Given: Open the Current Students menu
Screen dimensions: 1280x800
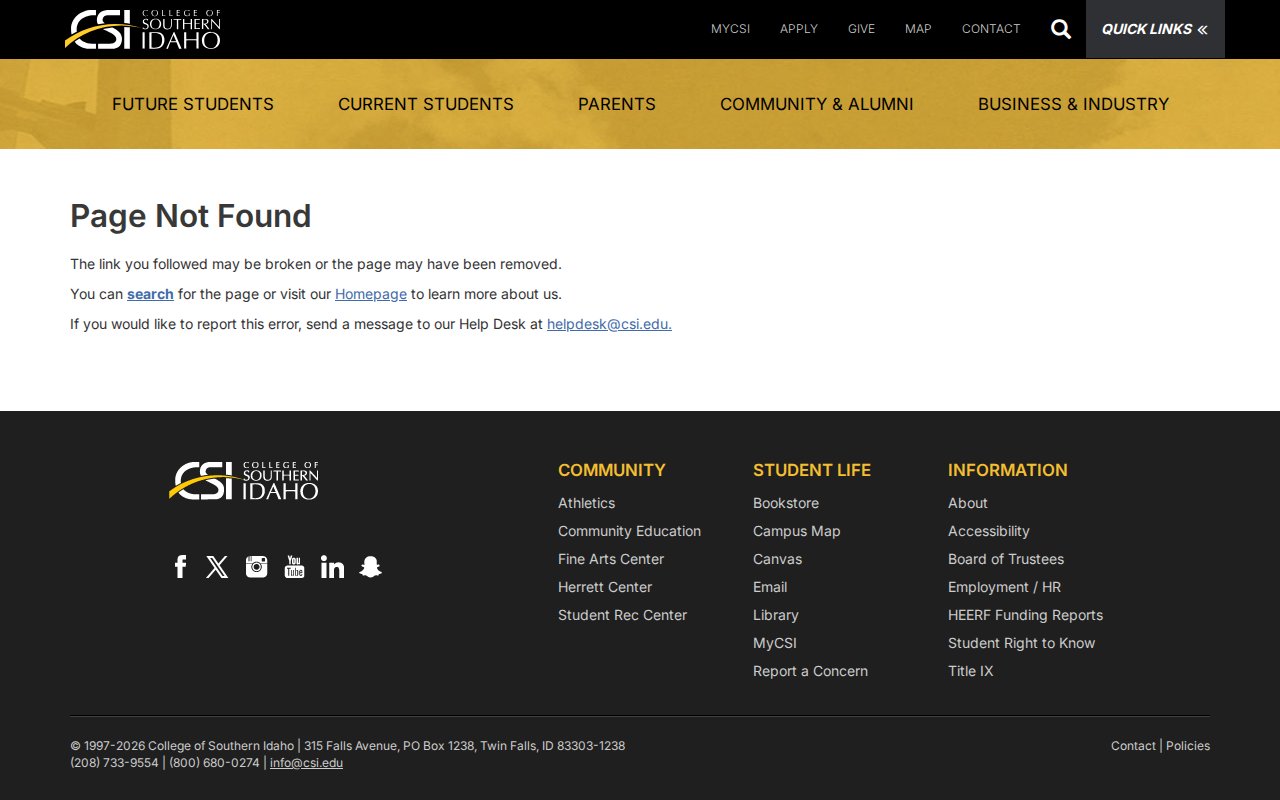Looking at the screenshot, I should click(x=426, y=104).
